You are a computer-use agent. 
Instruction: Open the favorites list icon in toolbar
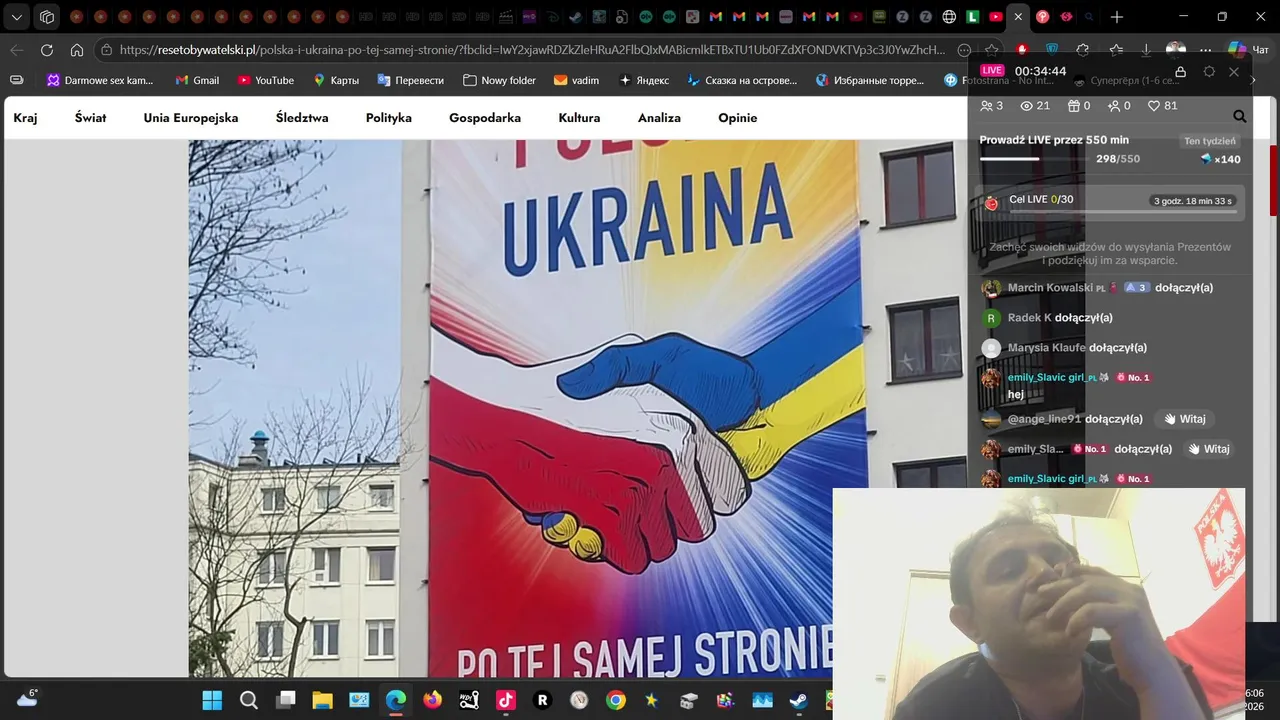(1116, 50)
